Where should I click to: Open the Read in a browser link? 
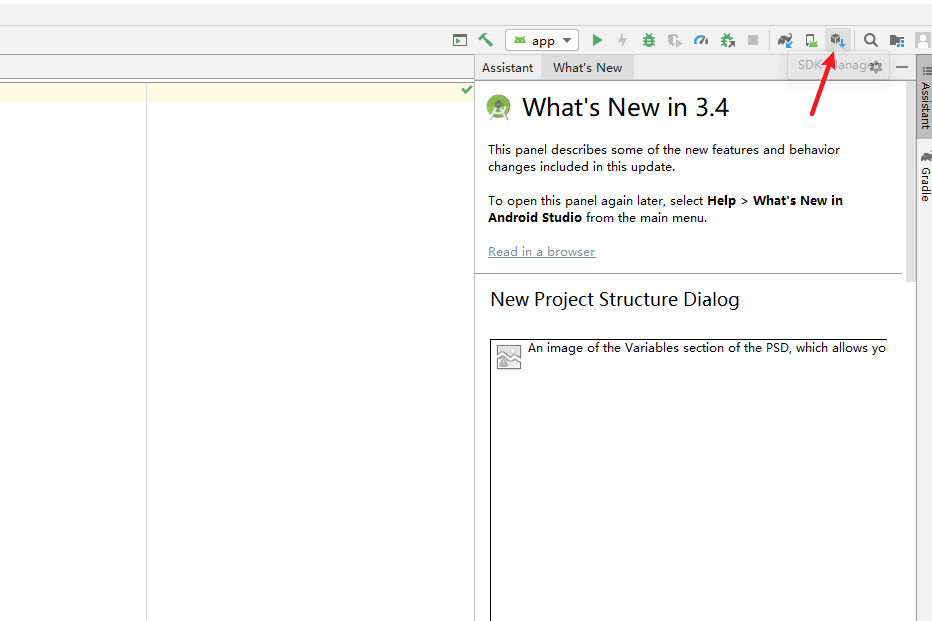point(541,252)
